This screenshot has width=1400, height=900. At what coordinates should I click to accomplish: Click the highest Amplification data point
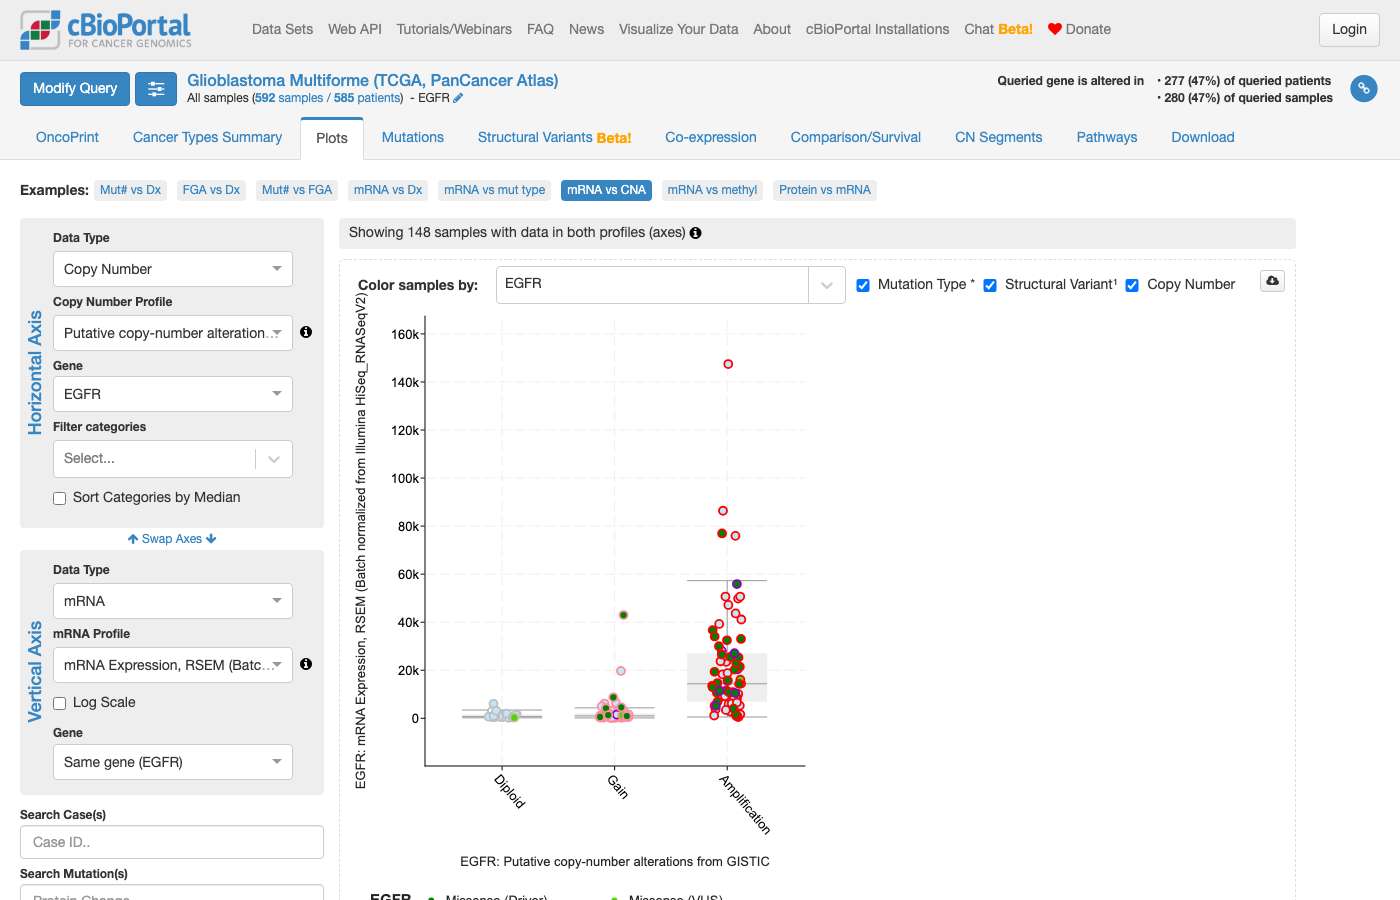pyautogui.click(x=728, y=364)
